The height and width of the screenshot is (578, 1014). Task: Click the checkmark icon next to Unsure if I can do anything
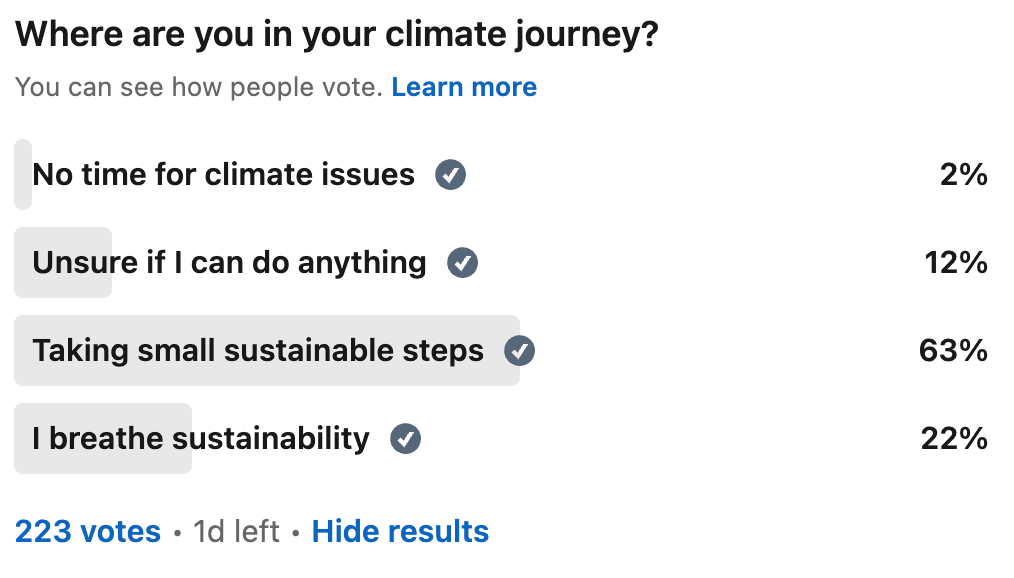(x=462, y=262)
